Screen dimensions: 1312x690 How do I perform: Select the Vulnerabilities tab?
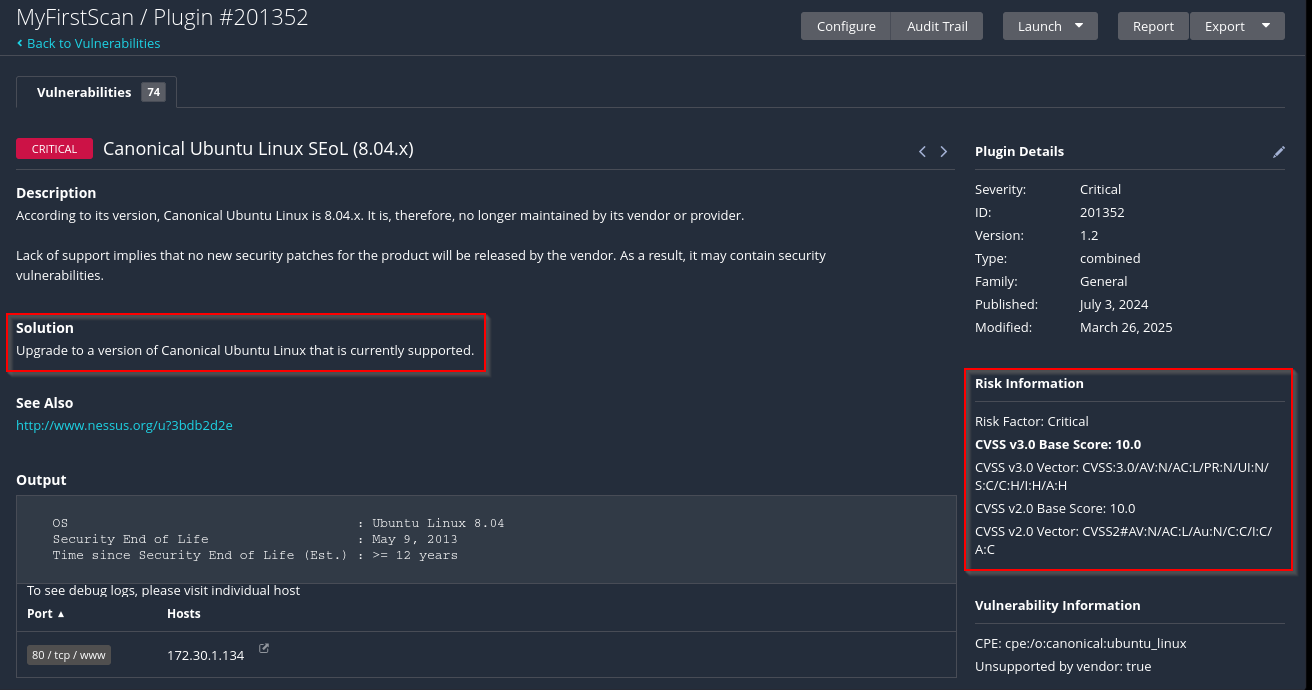96,92
